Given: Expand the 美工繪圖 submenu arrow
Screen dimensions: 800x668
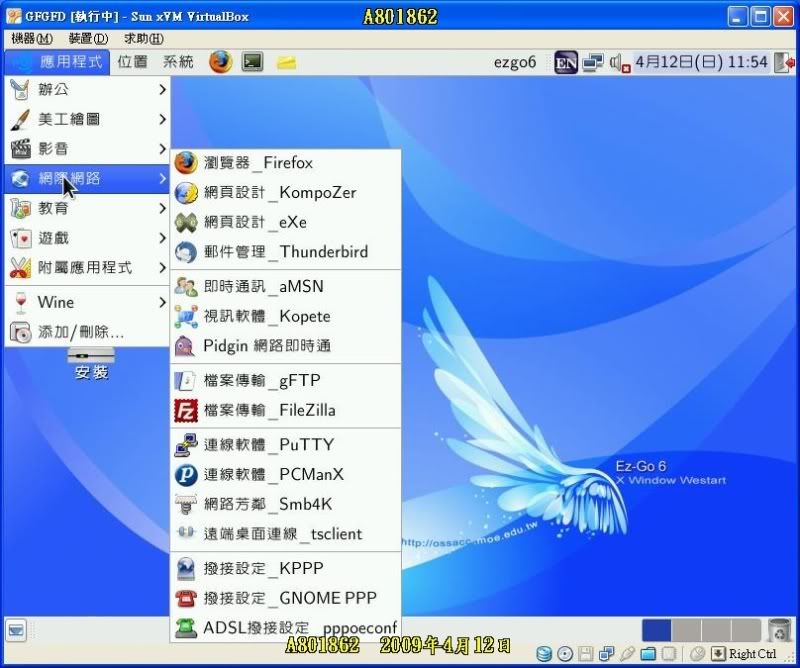Looking at the screenshot, I should [162, 119].
